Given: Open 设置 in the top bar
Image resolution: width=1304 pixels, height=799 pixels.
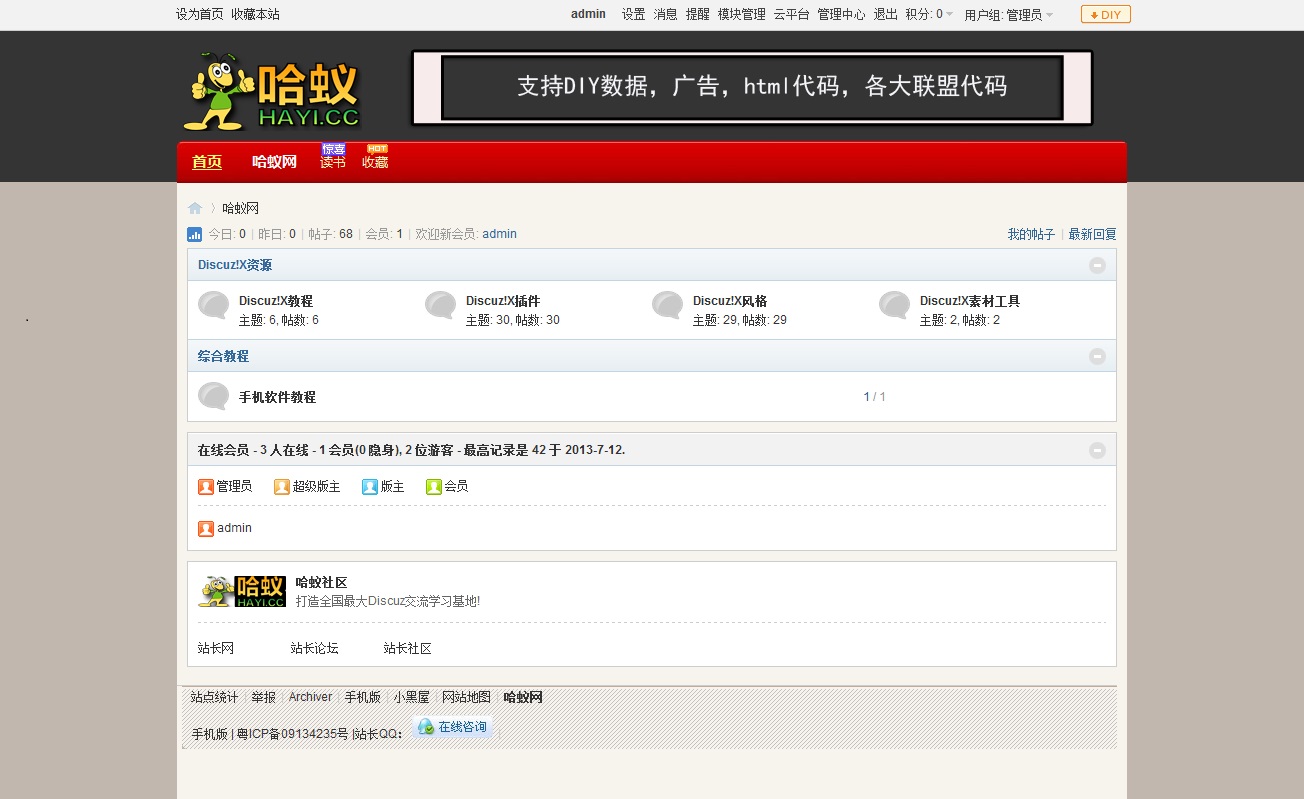Looking at the screenshot, I should tap(633, 15).
